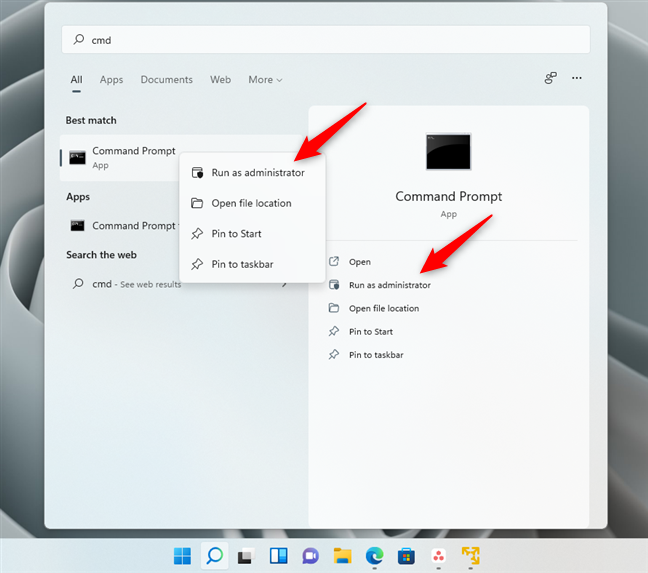Open Teams Chat from the taskbar
This screenshot has height=573, width=648.
tap(310, 556)
